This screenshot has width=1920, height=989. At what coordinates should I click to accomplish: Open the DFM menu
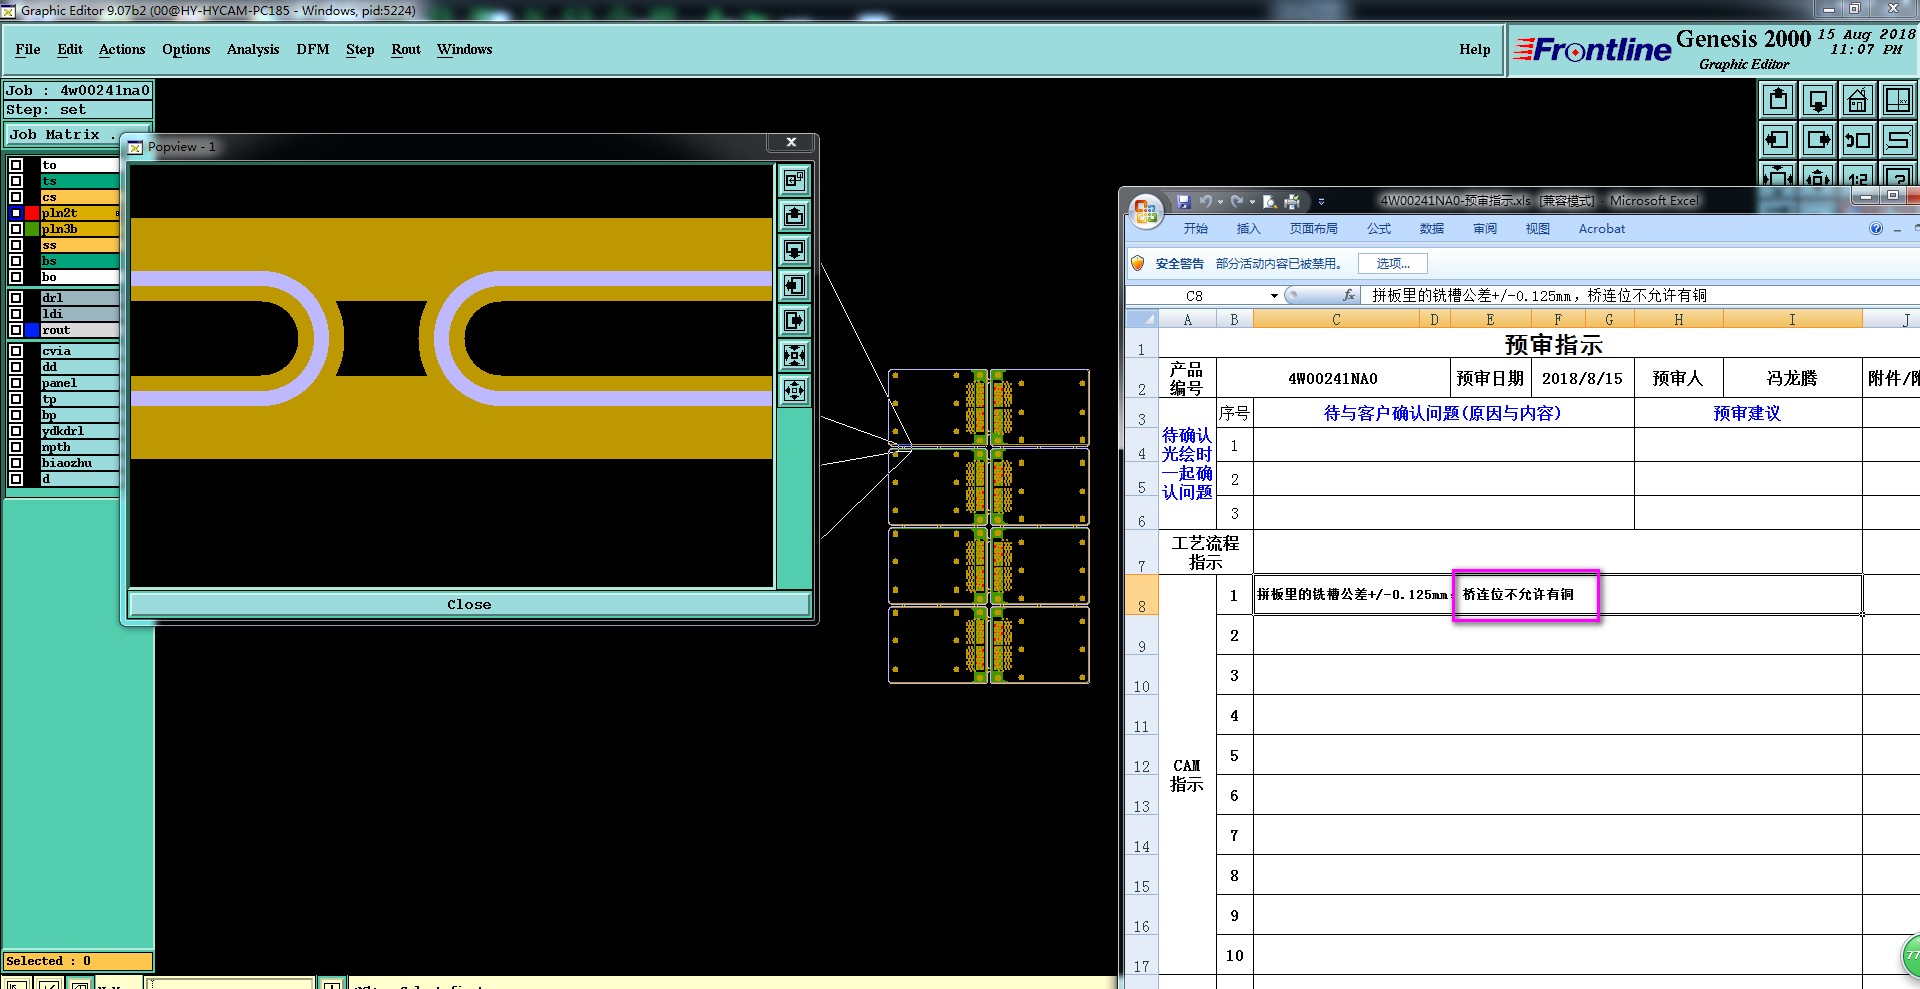[312, 49]
